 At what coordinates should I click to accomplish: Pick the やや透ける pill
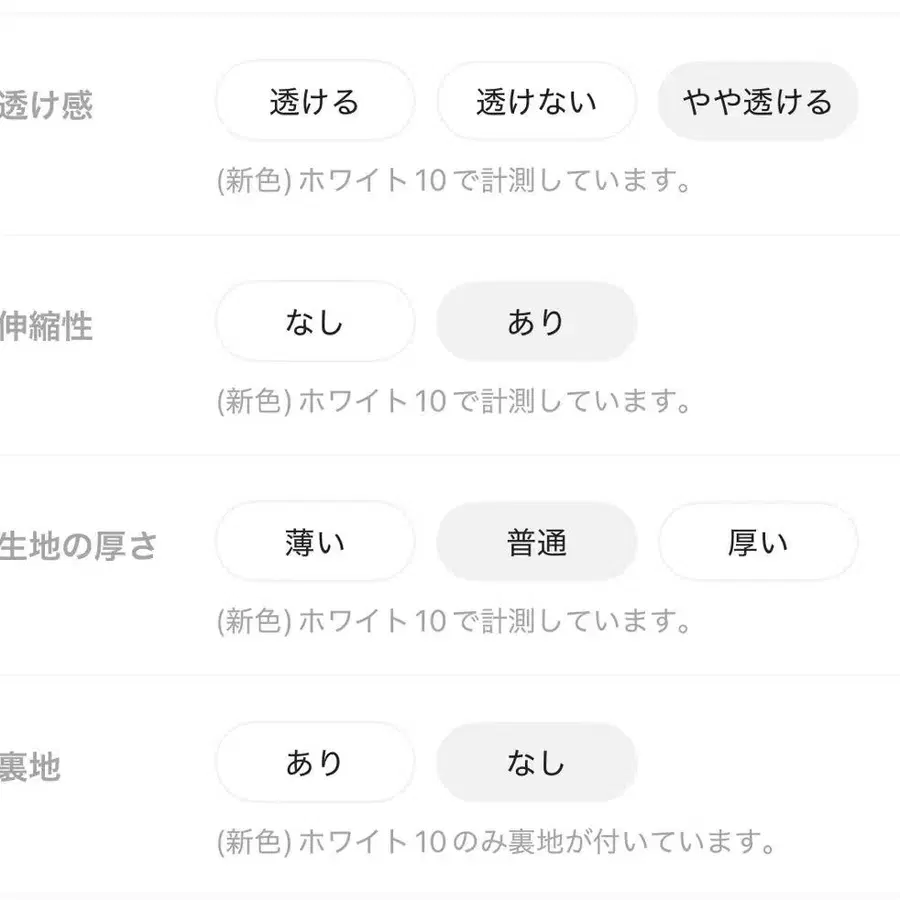click(x=757, y=101)
